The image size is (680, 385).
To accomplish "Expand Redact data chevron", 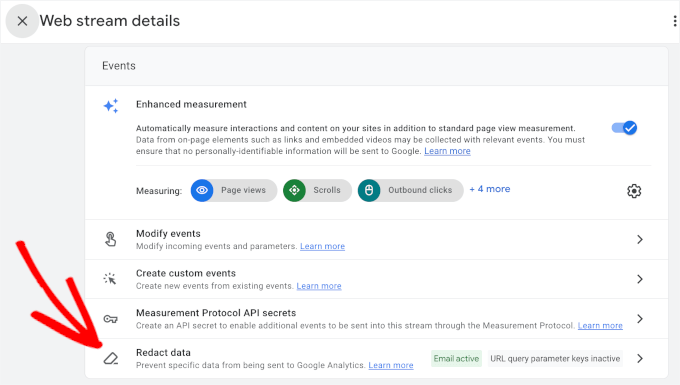I will point(640,359).
